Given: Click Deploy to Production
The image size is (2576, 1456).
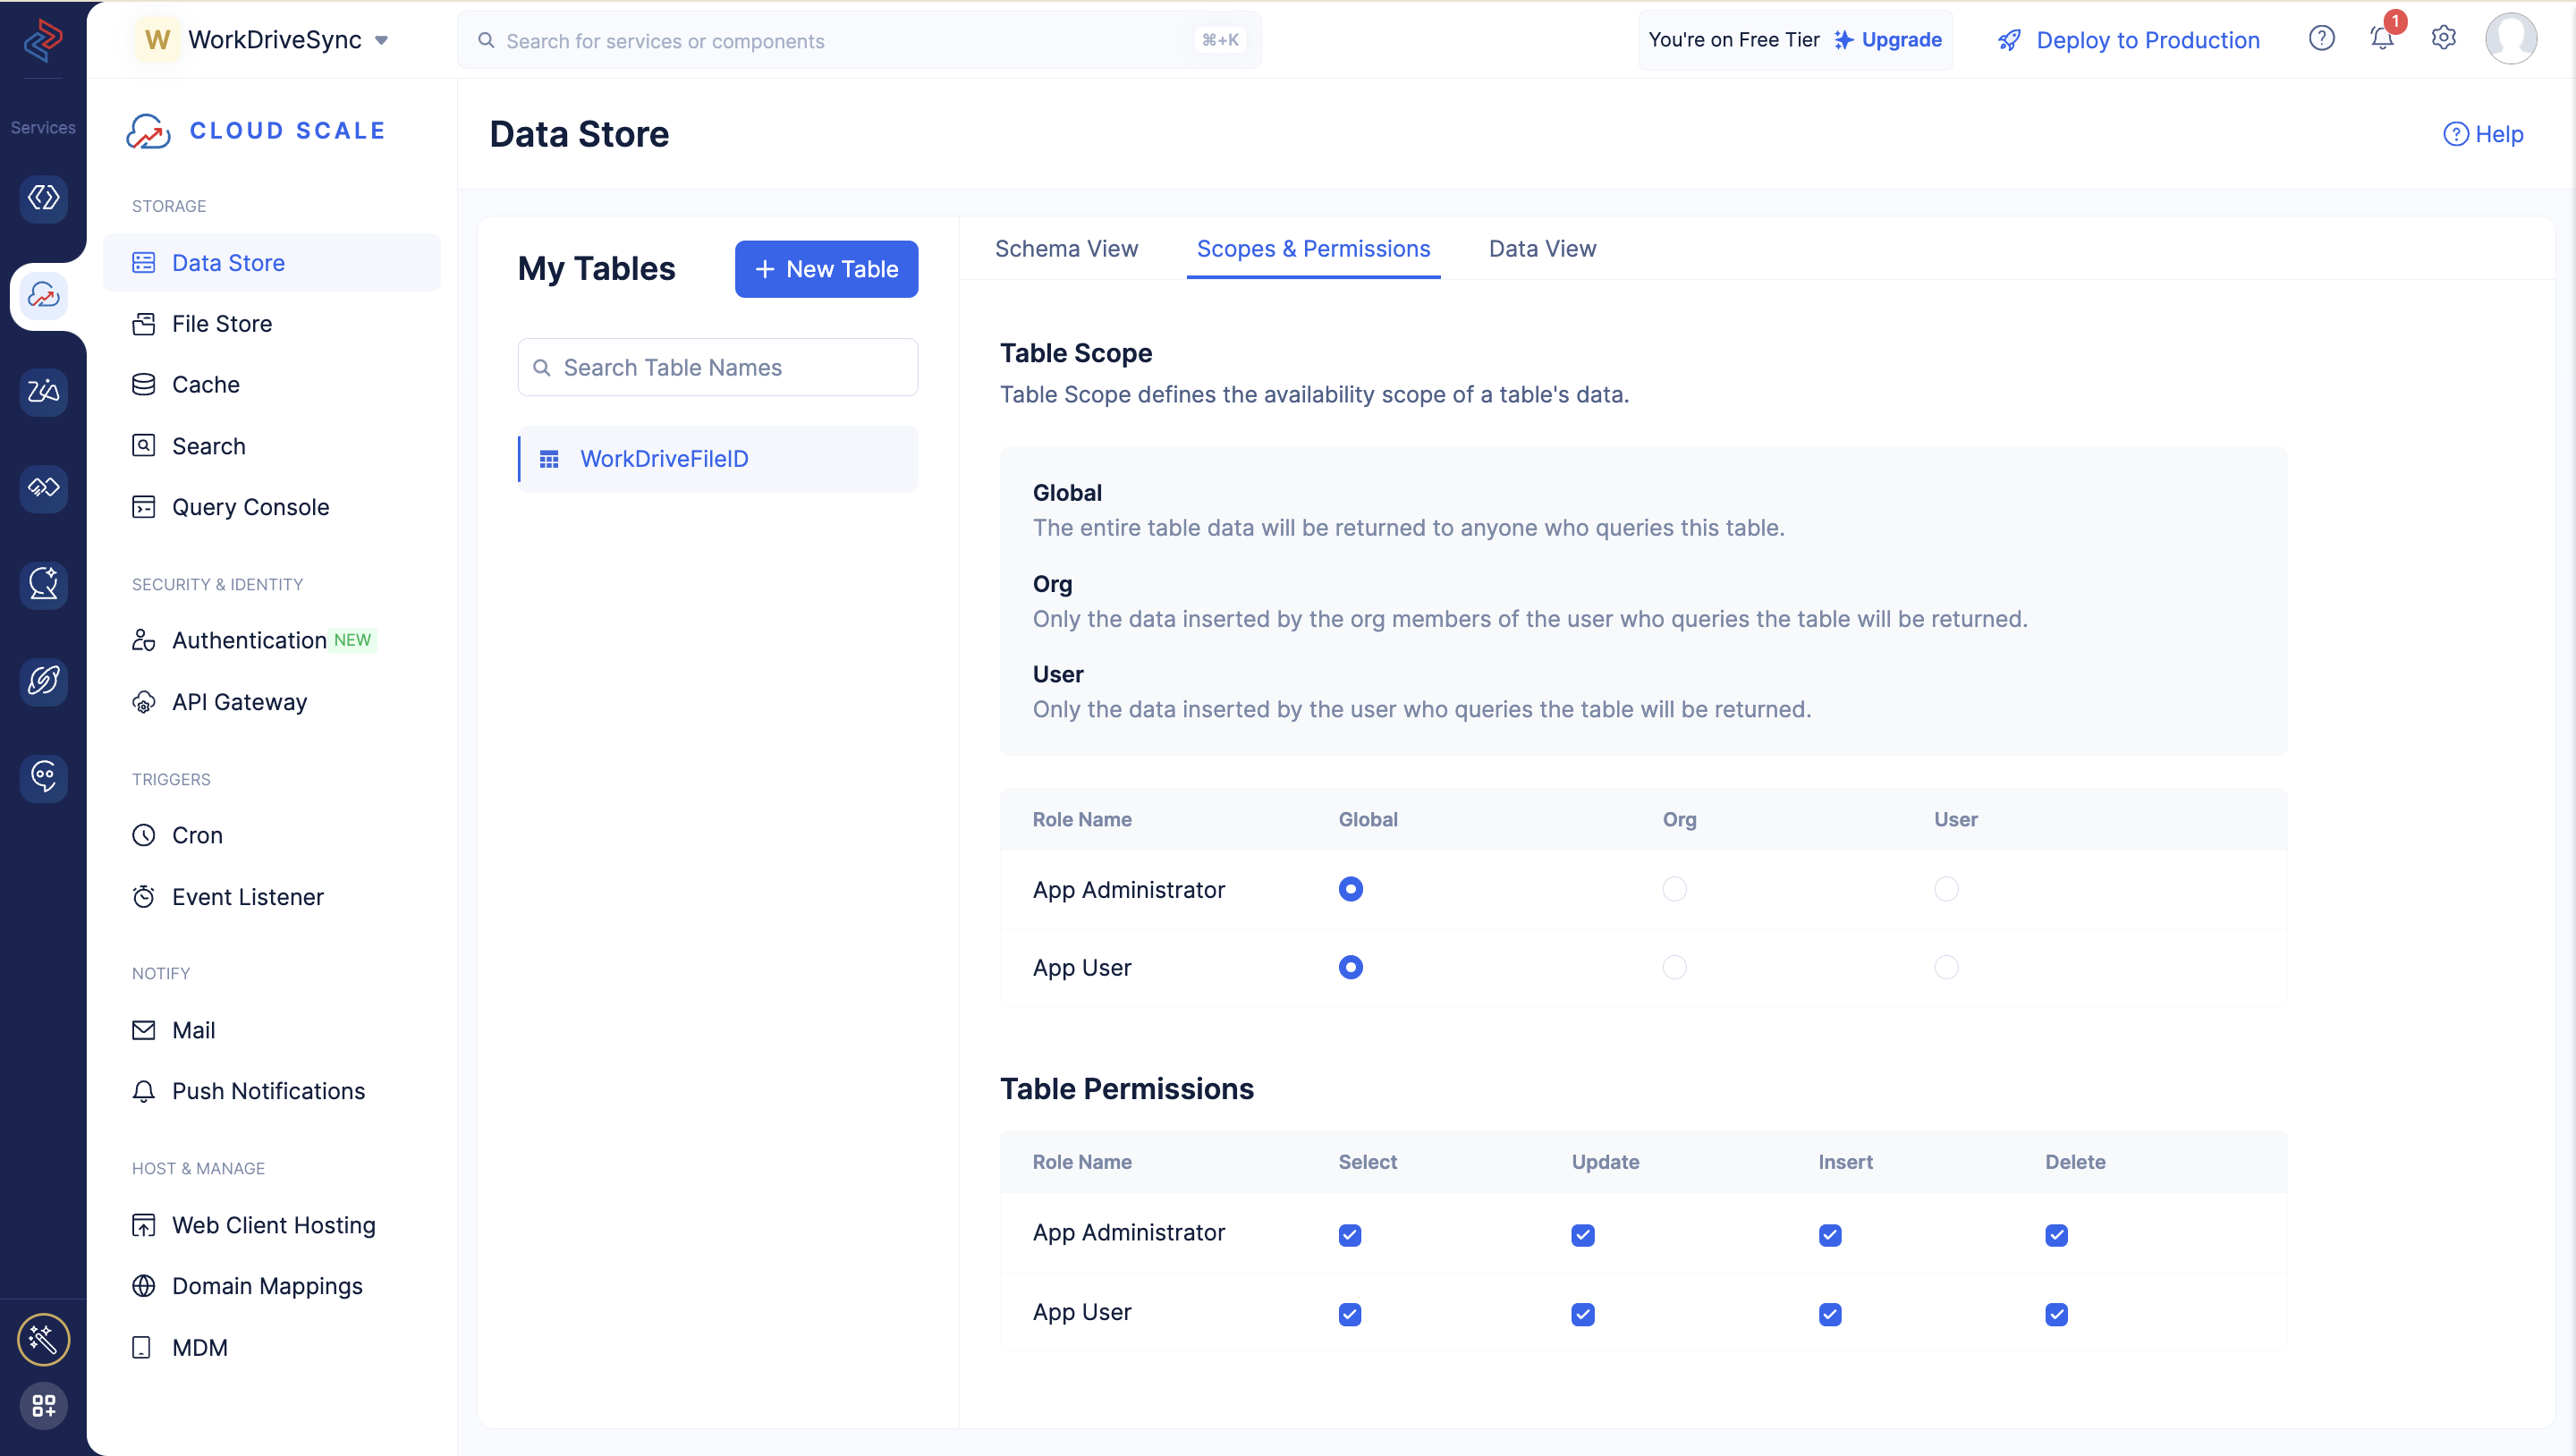Looking at the screenshot, I should (2129, 40).
